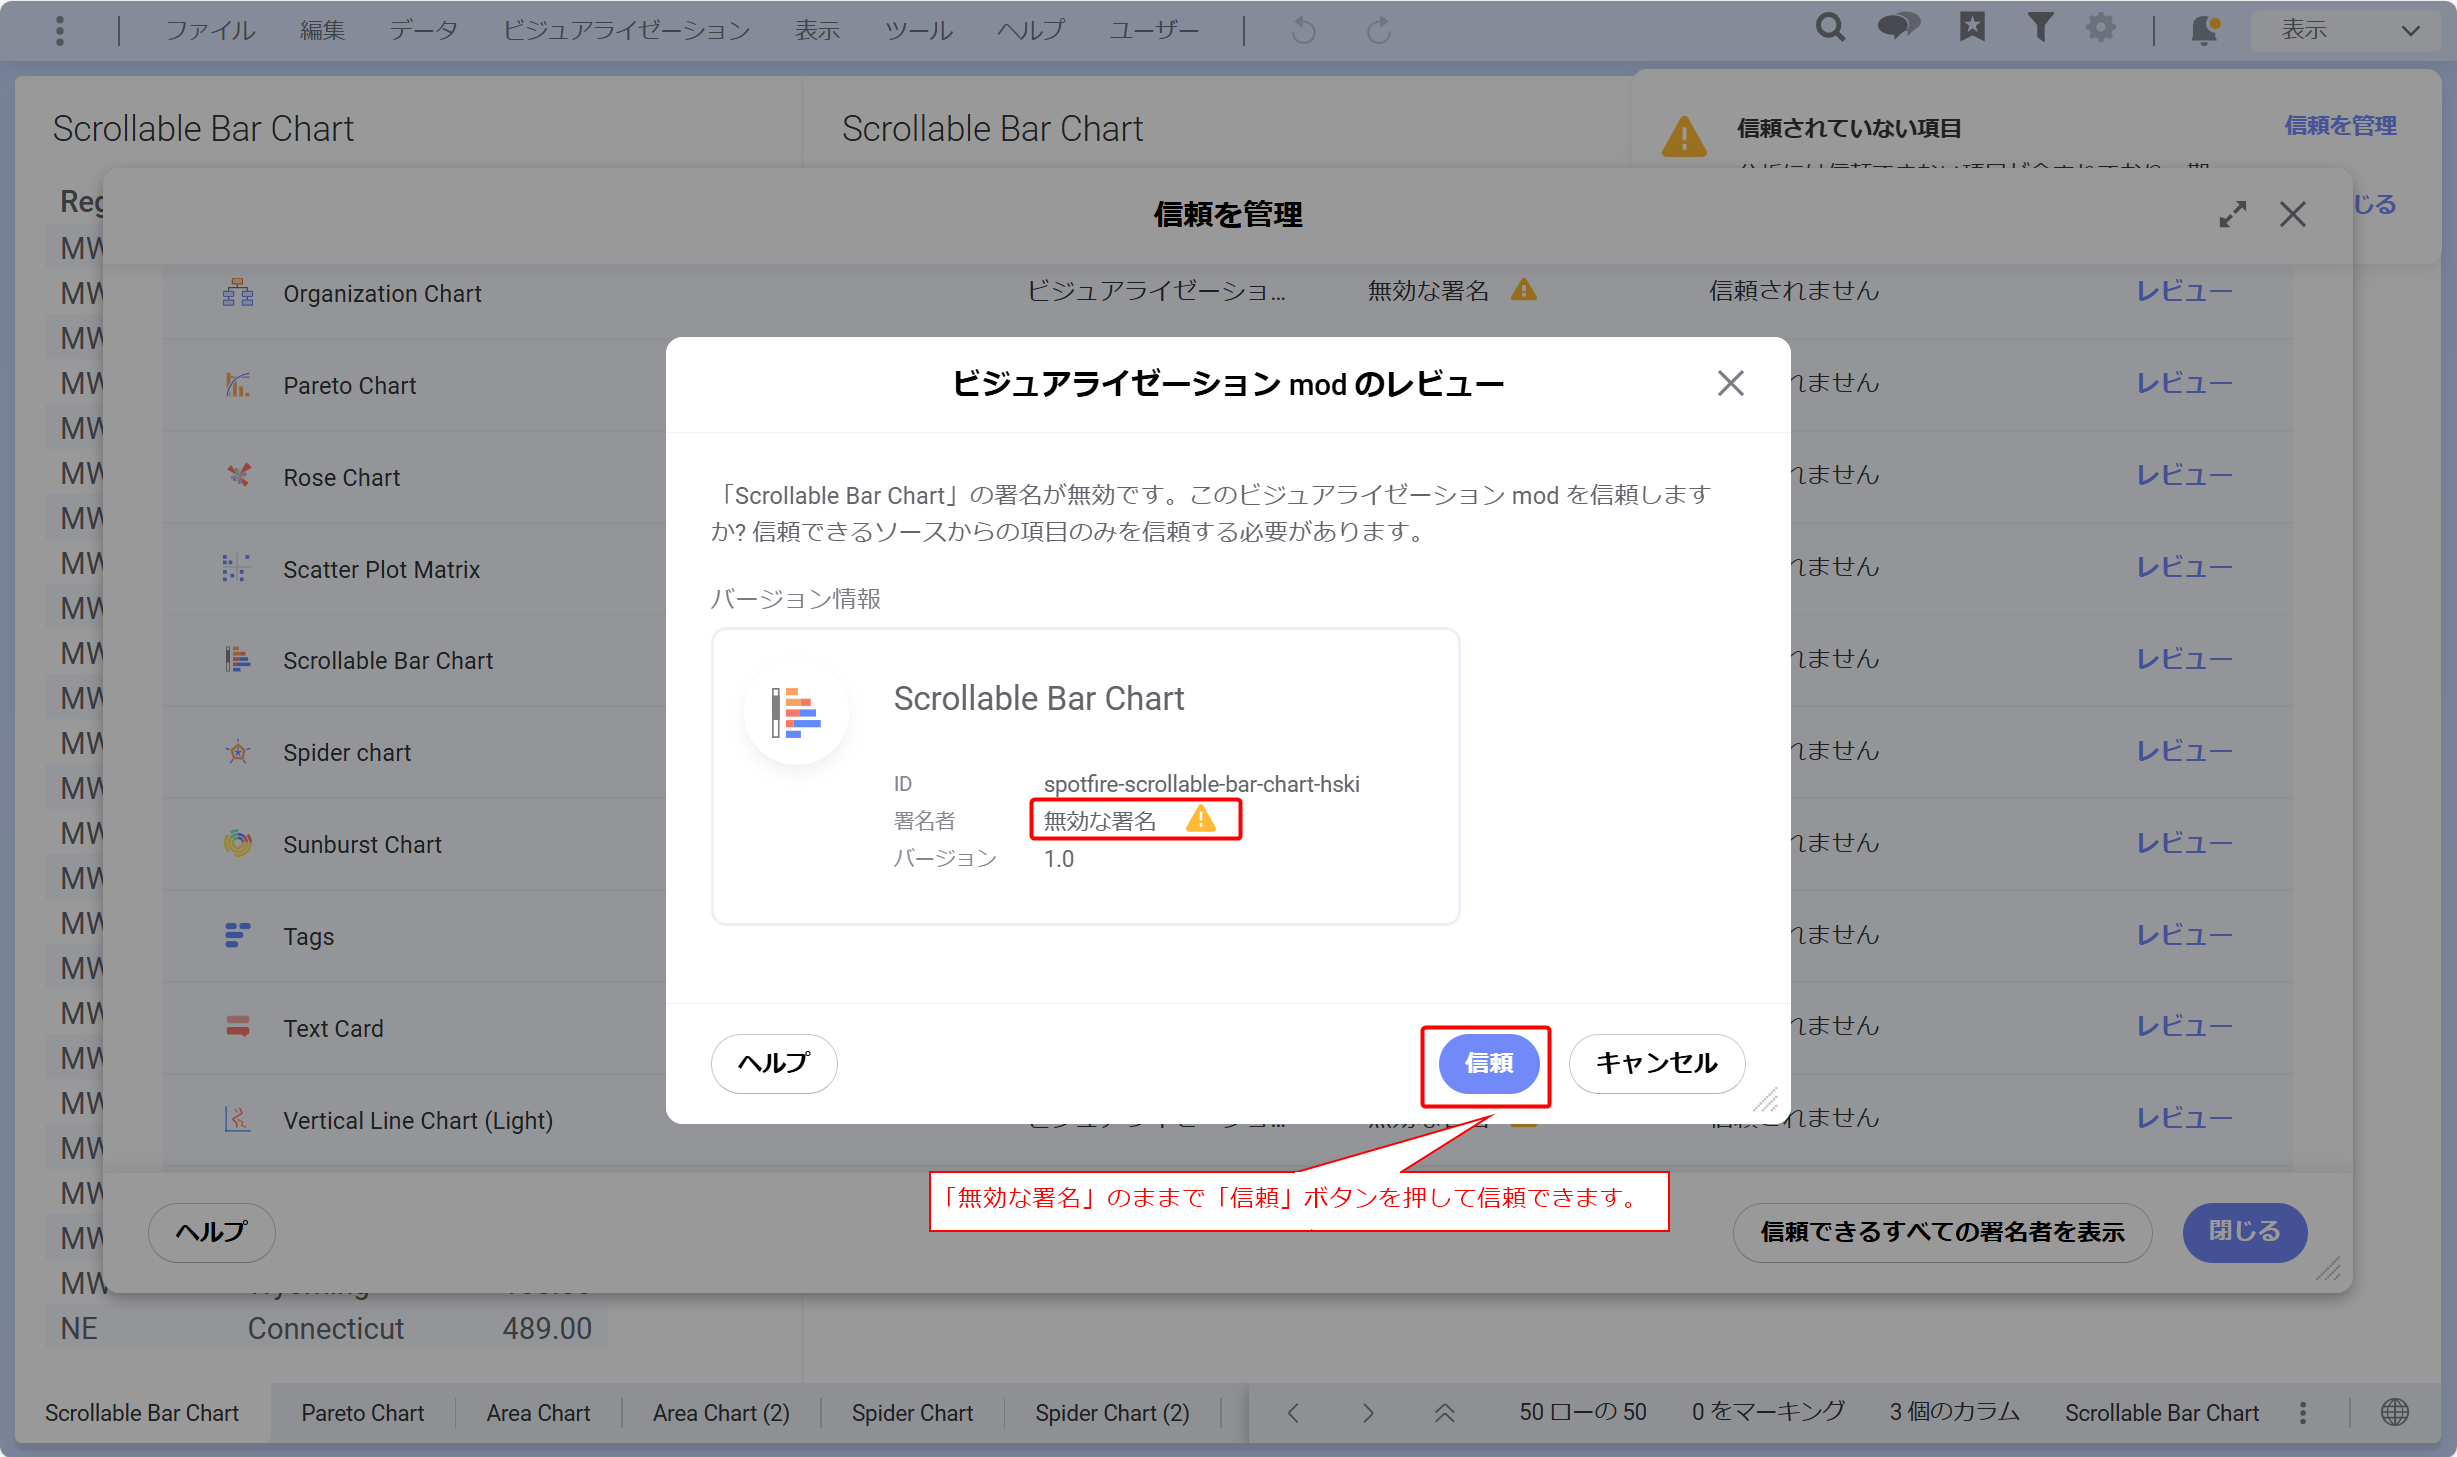Click the warning triangle in untrusted items banner

pos(1684,137)
